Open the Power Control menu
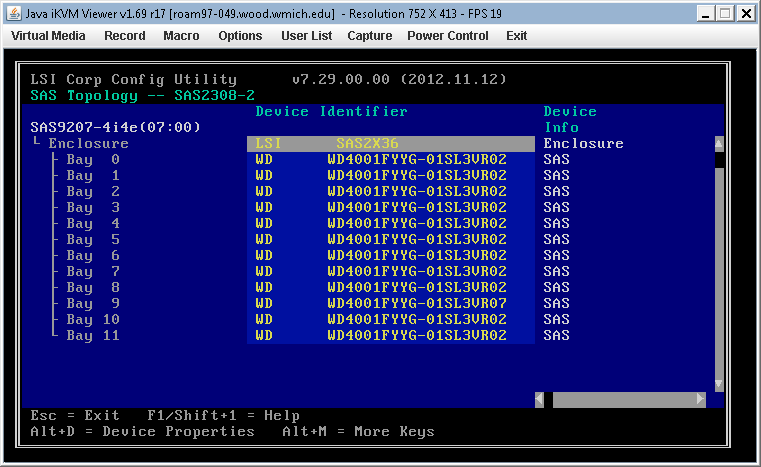761x467 pixels. pyautogui.click(x=447, y=36)
